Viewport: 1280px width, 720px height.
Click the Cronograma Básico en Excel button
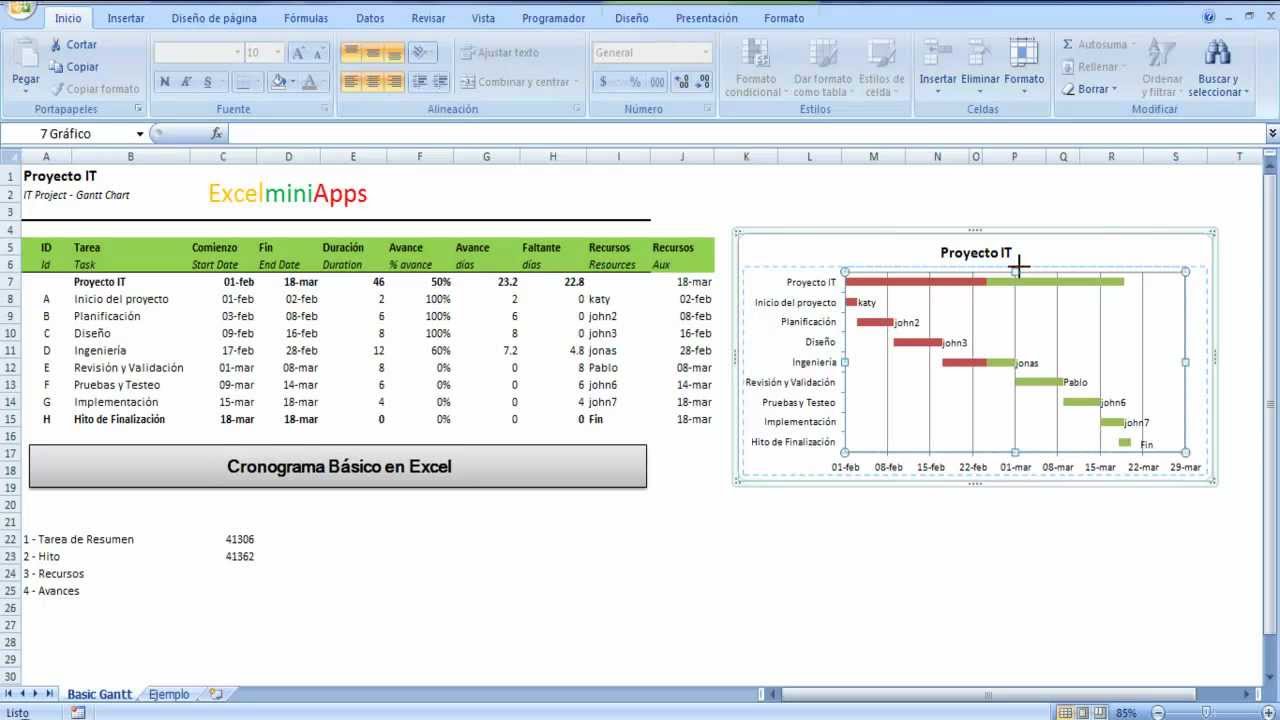pos(338,466)
